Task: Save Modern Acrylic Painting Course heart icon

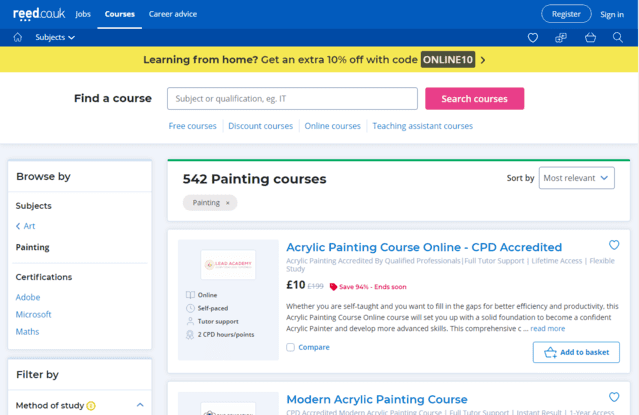Action: click(x=614, y=397)
